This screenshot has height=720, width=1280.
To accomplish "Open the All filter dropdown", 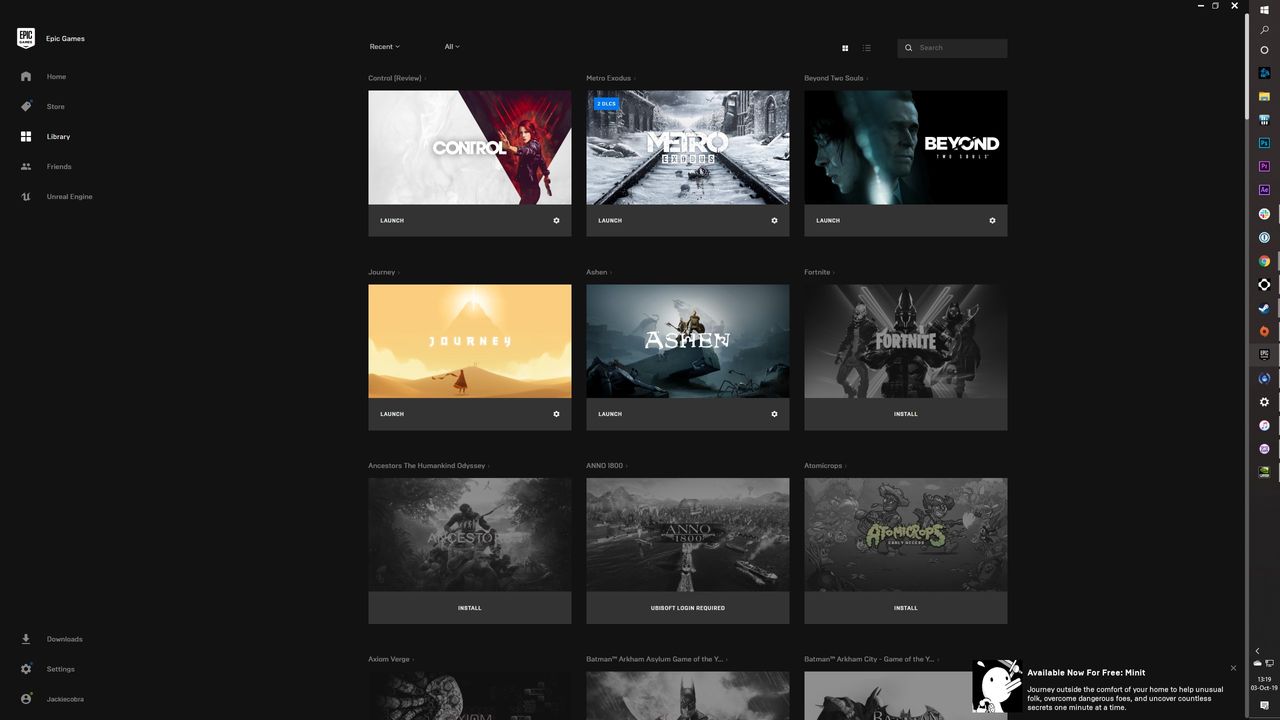I will tap(452, 47).
